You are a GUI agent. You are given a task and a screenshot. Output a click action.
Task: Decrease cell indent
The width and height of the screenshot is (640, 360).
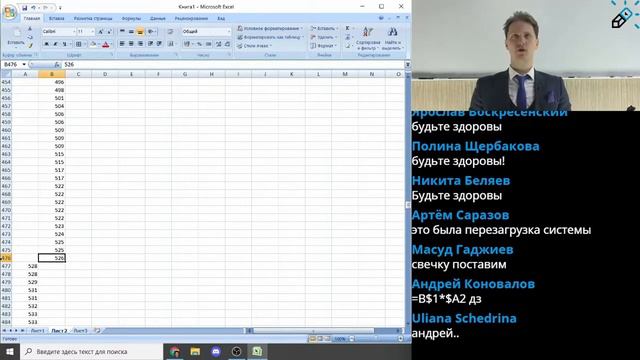tap(151, 44)
